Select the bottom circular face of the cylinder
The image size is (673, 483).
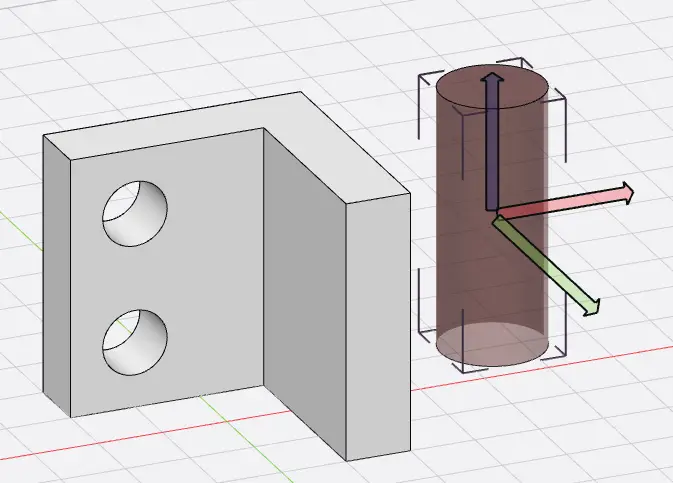coord(491,343)
